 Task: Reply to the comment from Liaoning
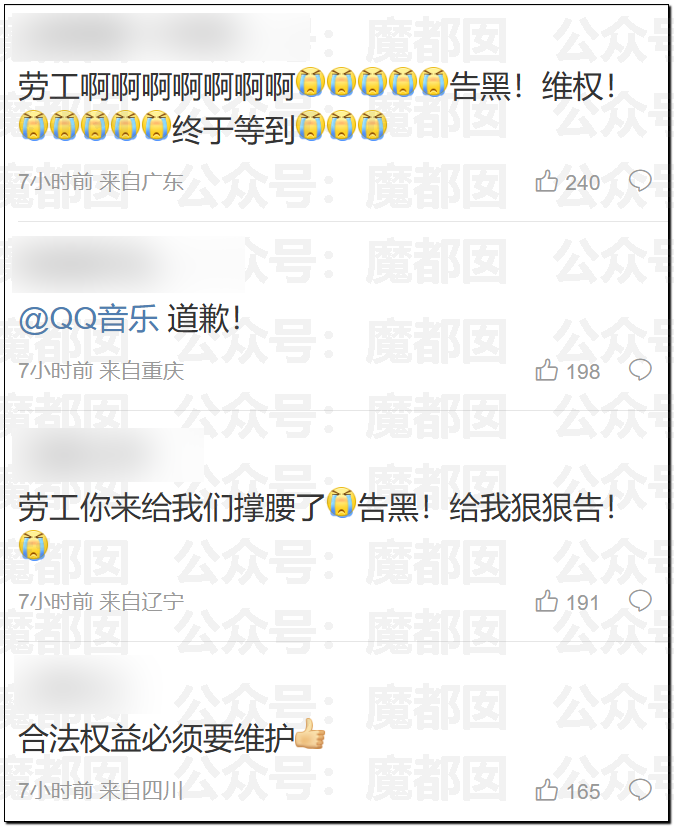pos(640,601)
